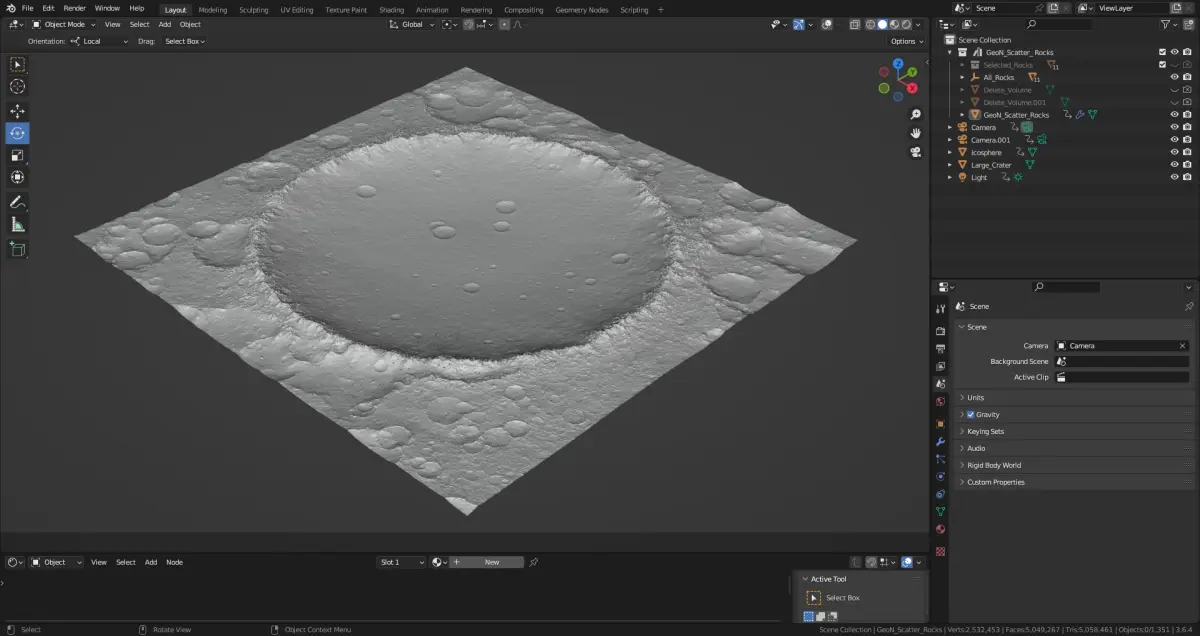Switch to the Sculpting workspace tab
Viewport: 1200px width, 636px height.
pyautogui.click(x=253, y=10)
